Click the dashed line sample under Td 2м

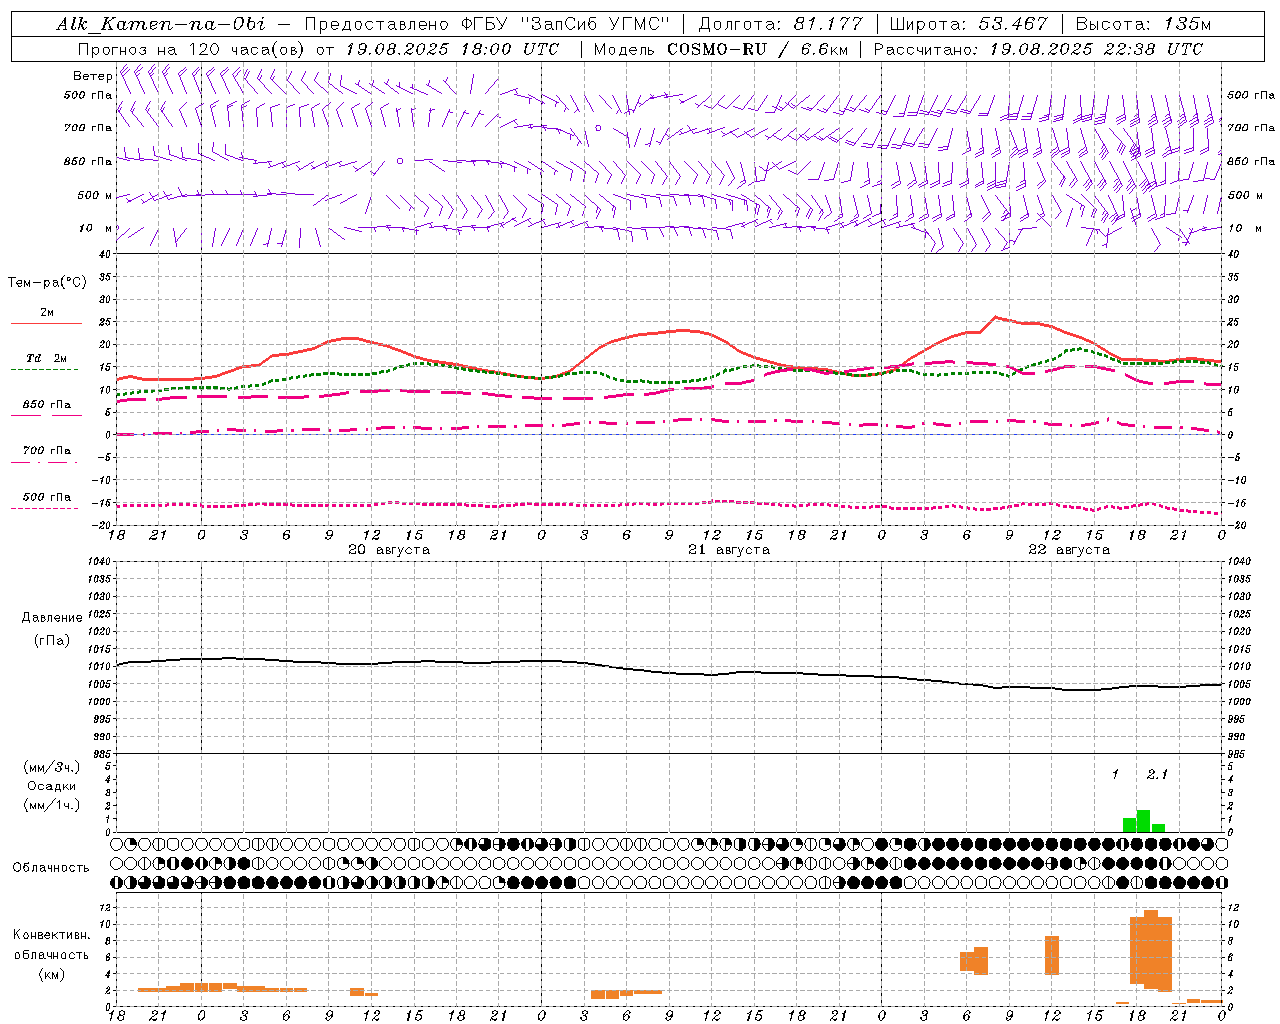[x=45, y=370]
